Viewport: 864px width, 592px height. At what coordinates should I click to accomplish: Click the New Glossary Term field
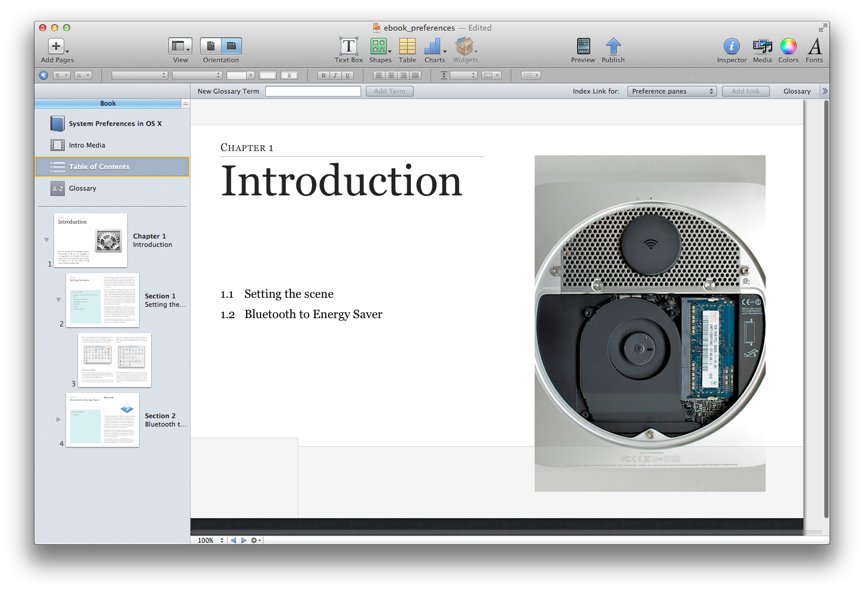(x=313, y=92)
